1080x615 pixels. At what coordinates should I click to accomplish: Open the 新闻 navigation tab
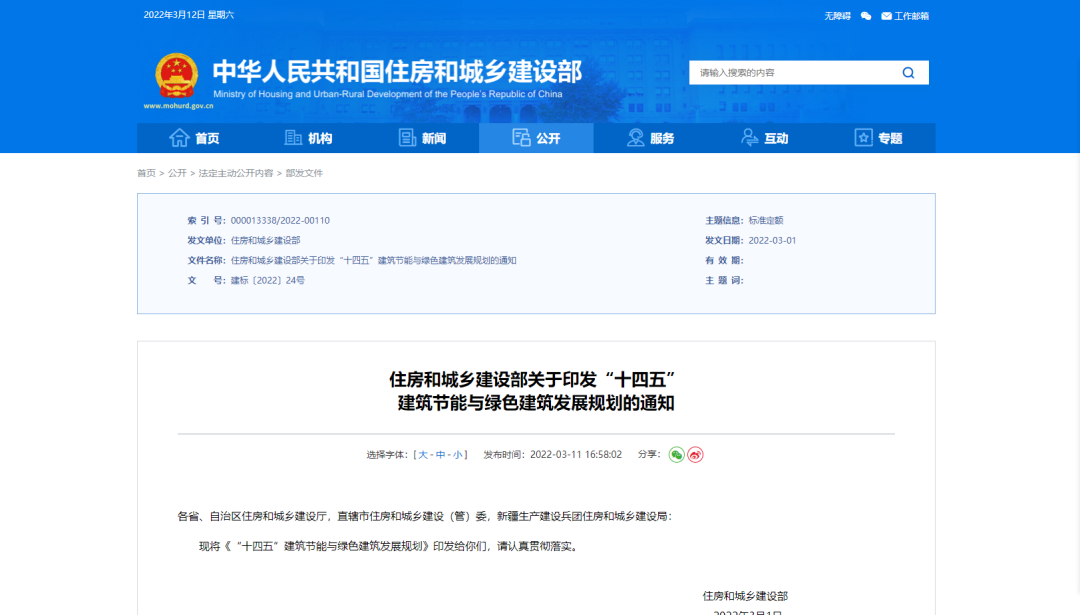point(422,138)
